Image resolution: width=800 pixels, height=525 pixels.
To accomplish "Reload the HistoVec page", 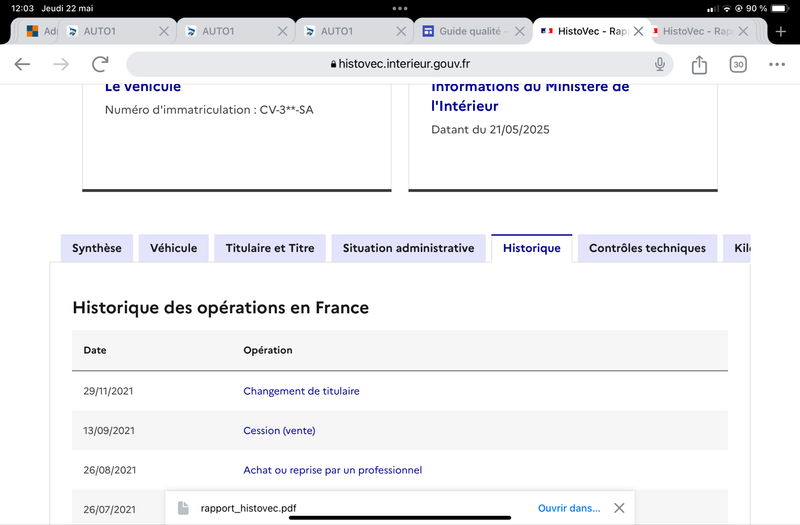I will (x=100, y=64).
